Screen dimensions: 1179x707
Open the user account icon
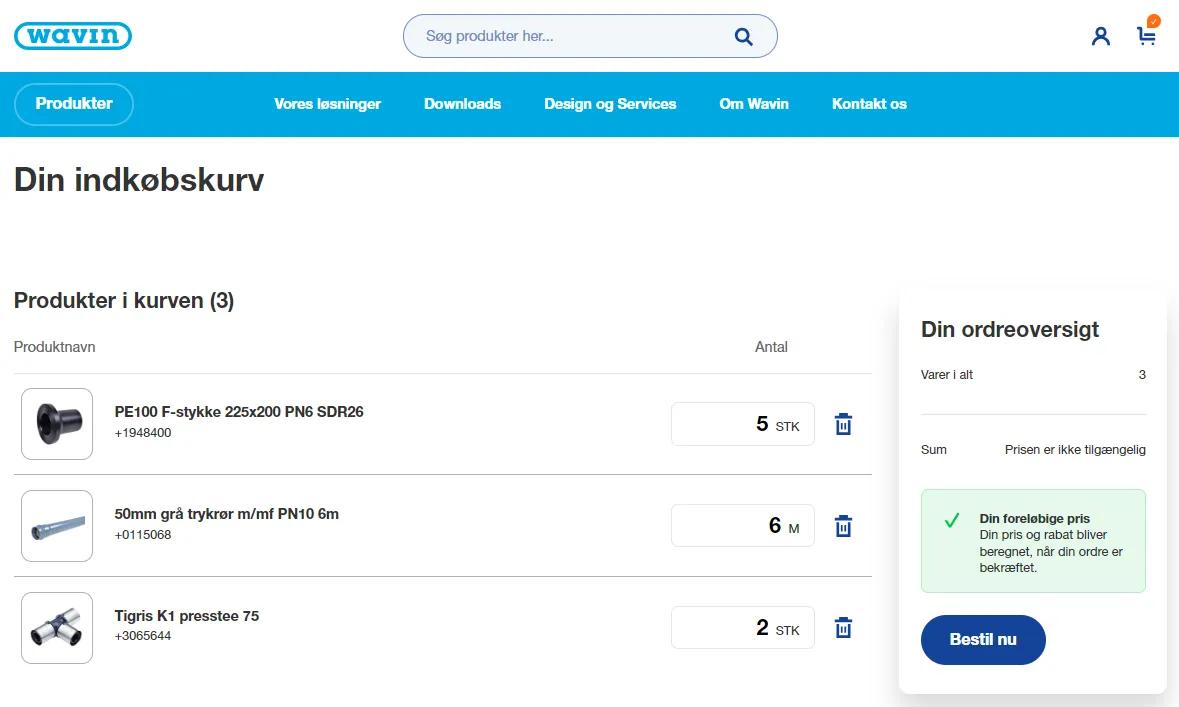click(1100, 36)
